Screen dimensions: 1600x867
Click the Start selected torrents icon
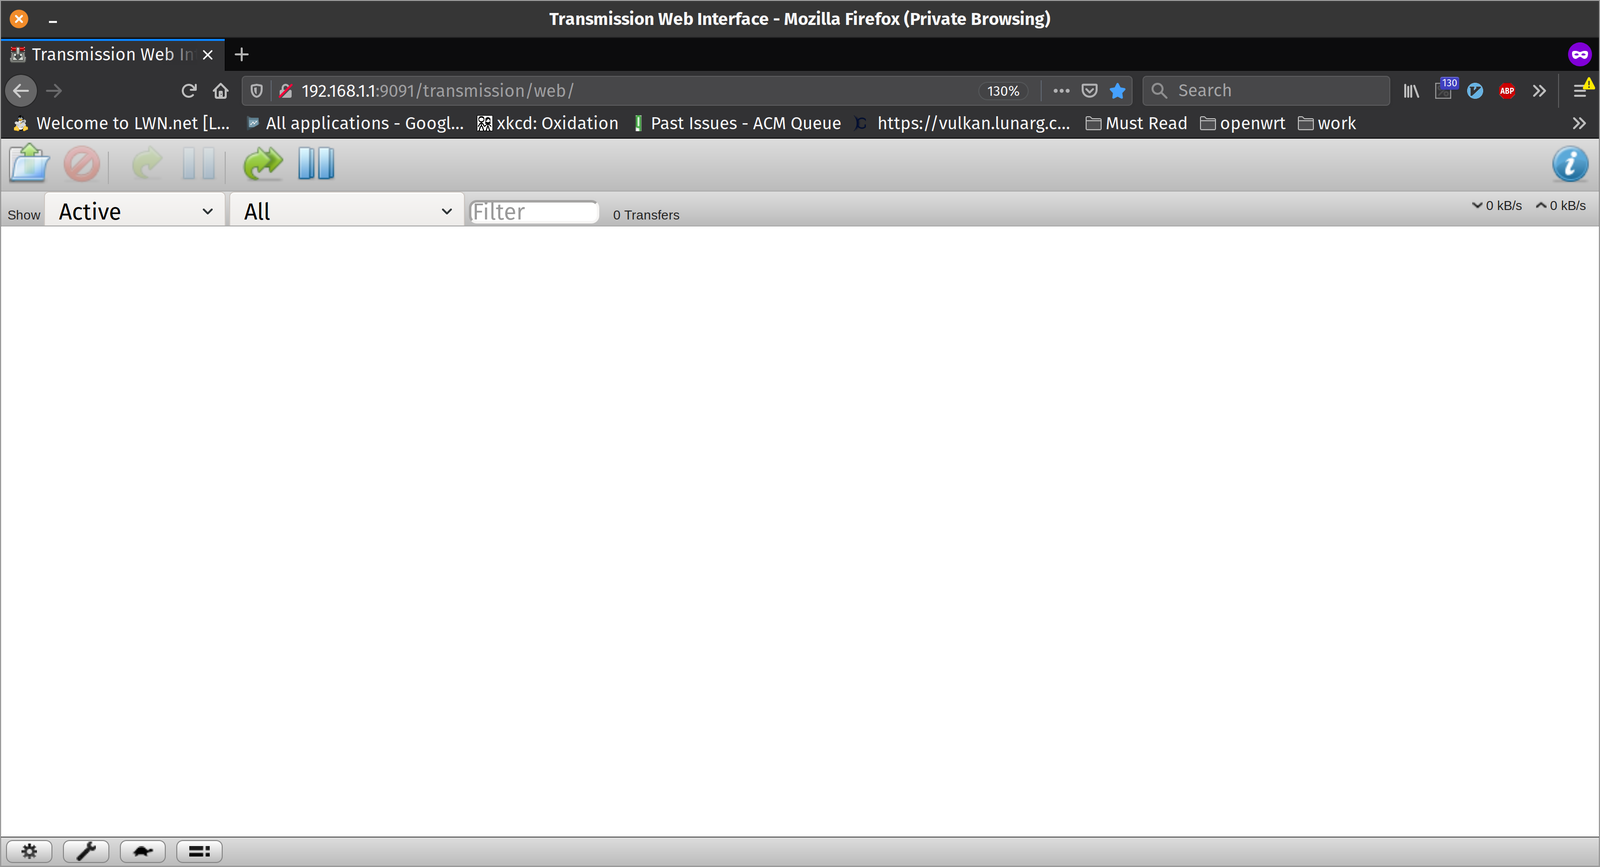(148, 164)
